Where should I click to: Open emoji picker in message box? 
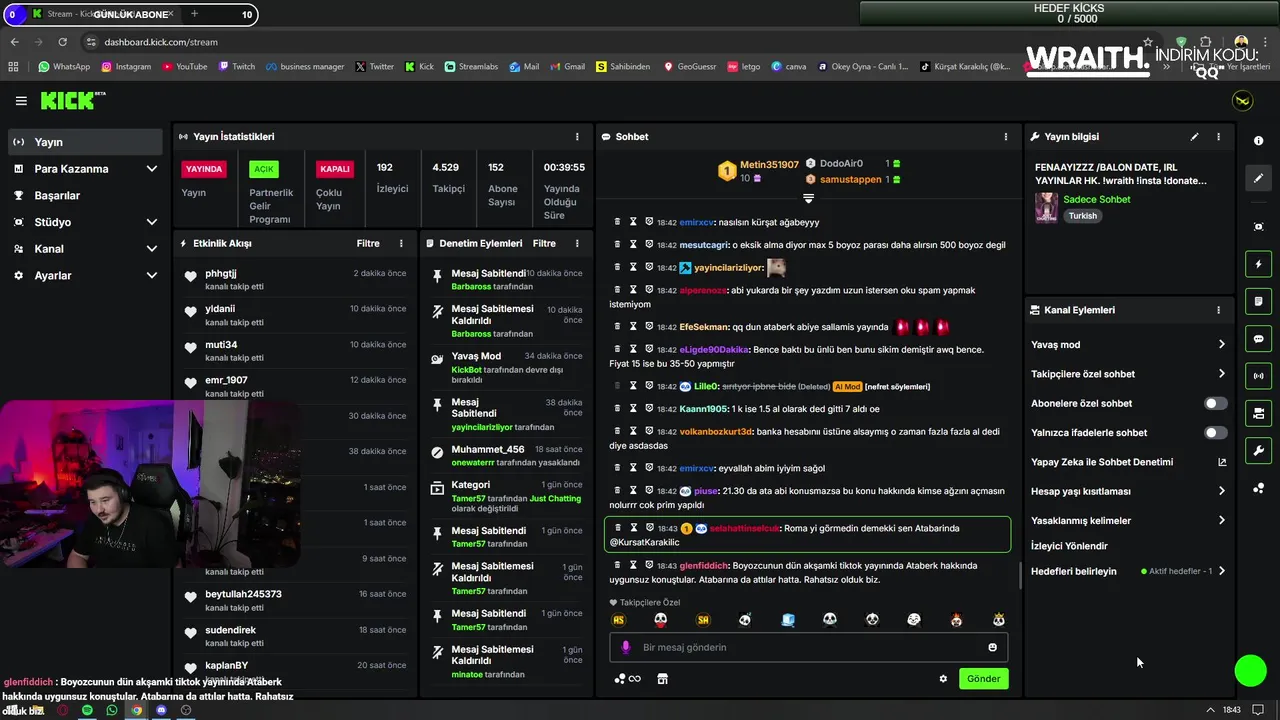click(992, 647)
